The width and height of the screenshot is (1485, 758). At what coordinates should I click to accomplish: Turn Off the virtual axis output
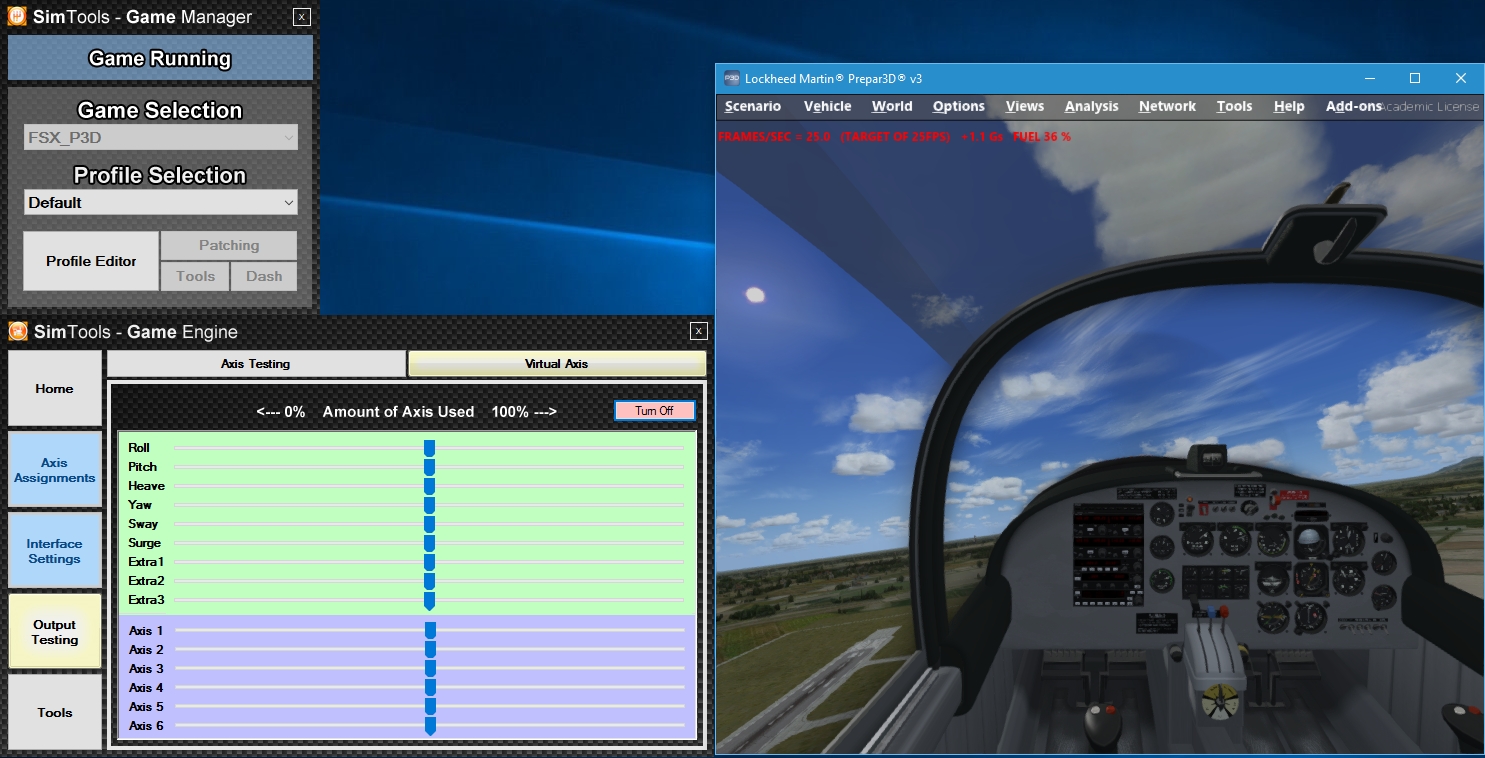click(654, 411)
